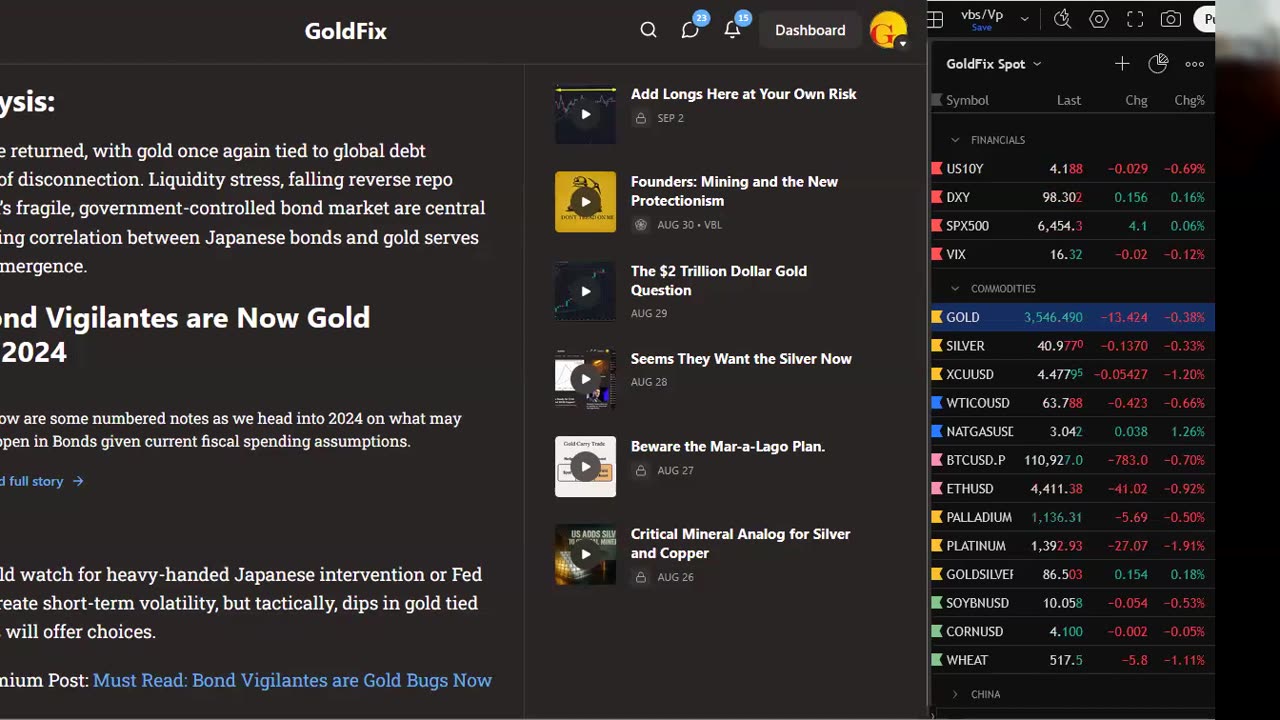Select the DXY symbol in the watchlist
The image size is (1280, 720).
tap(958, 198)
